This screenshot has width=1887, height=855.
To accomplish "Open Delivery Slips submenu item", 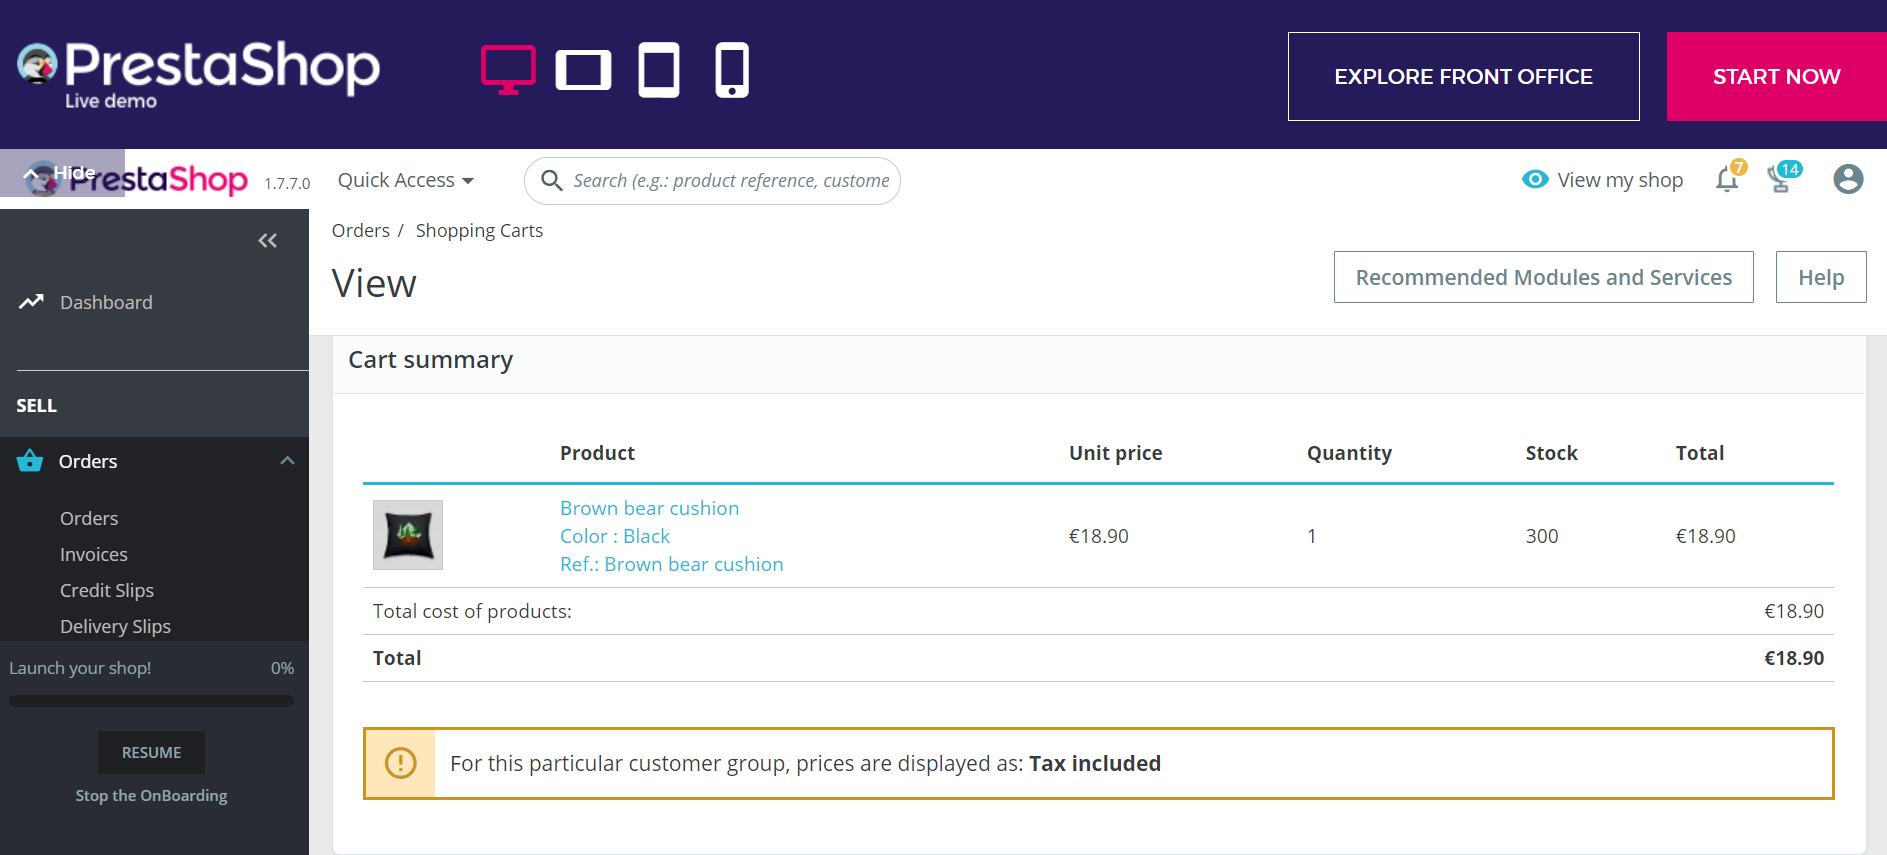I will [x=115, y=627].
